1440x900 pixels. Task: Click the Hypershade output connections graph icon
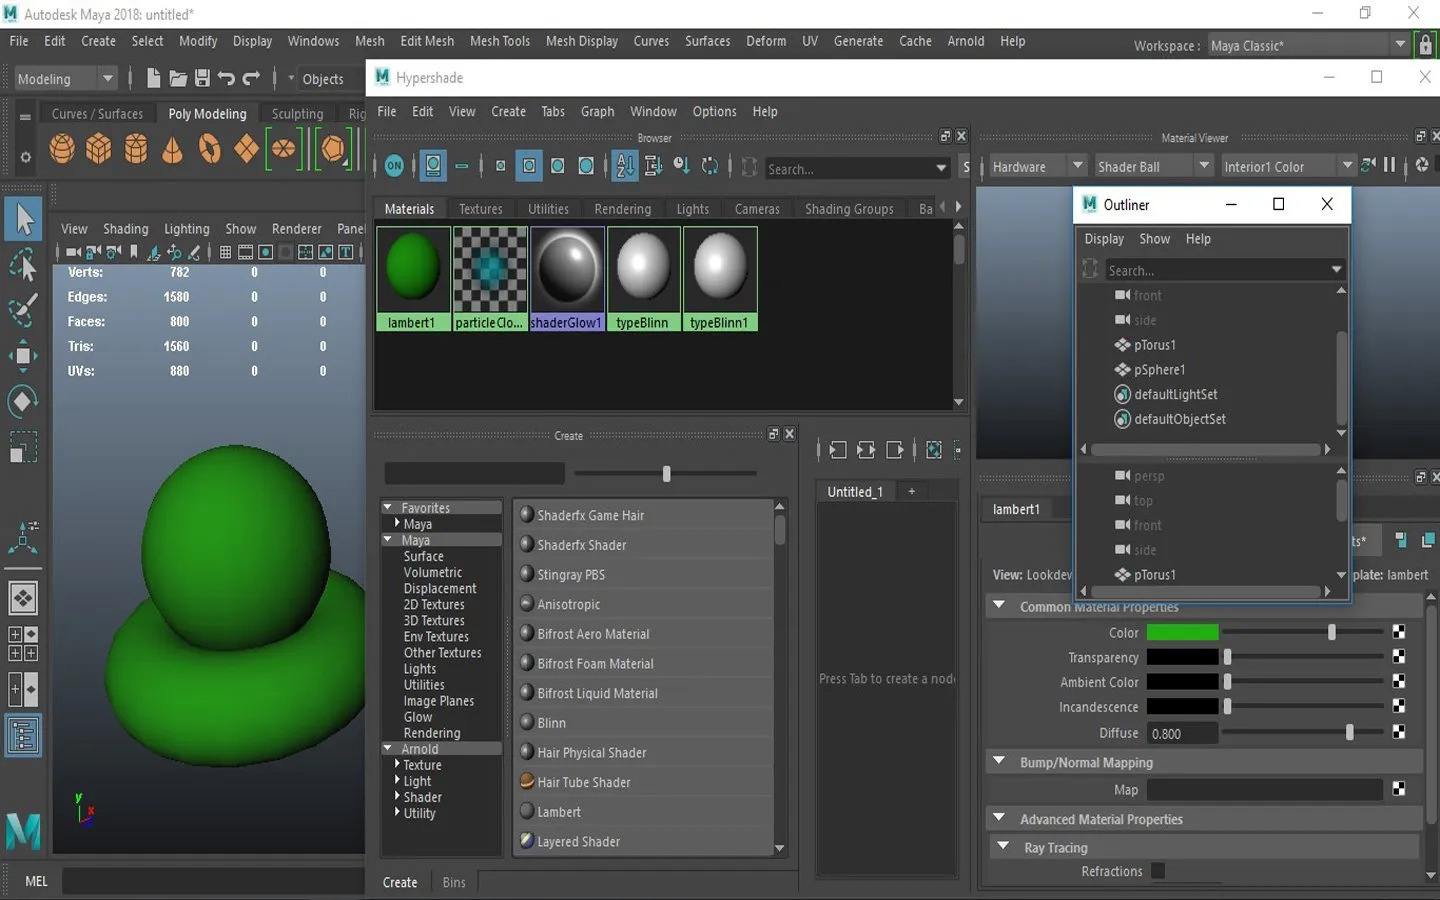(894, 450)
